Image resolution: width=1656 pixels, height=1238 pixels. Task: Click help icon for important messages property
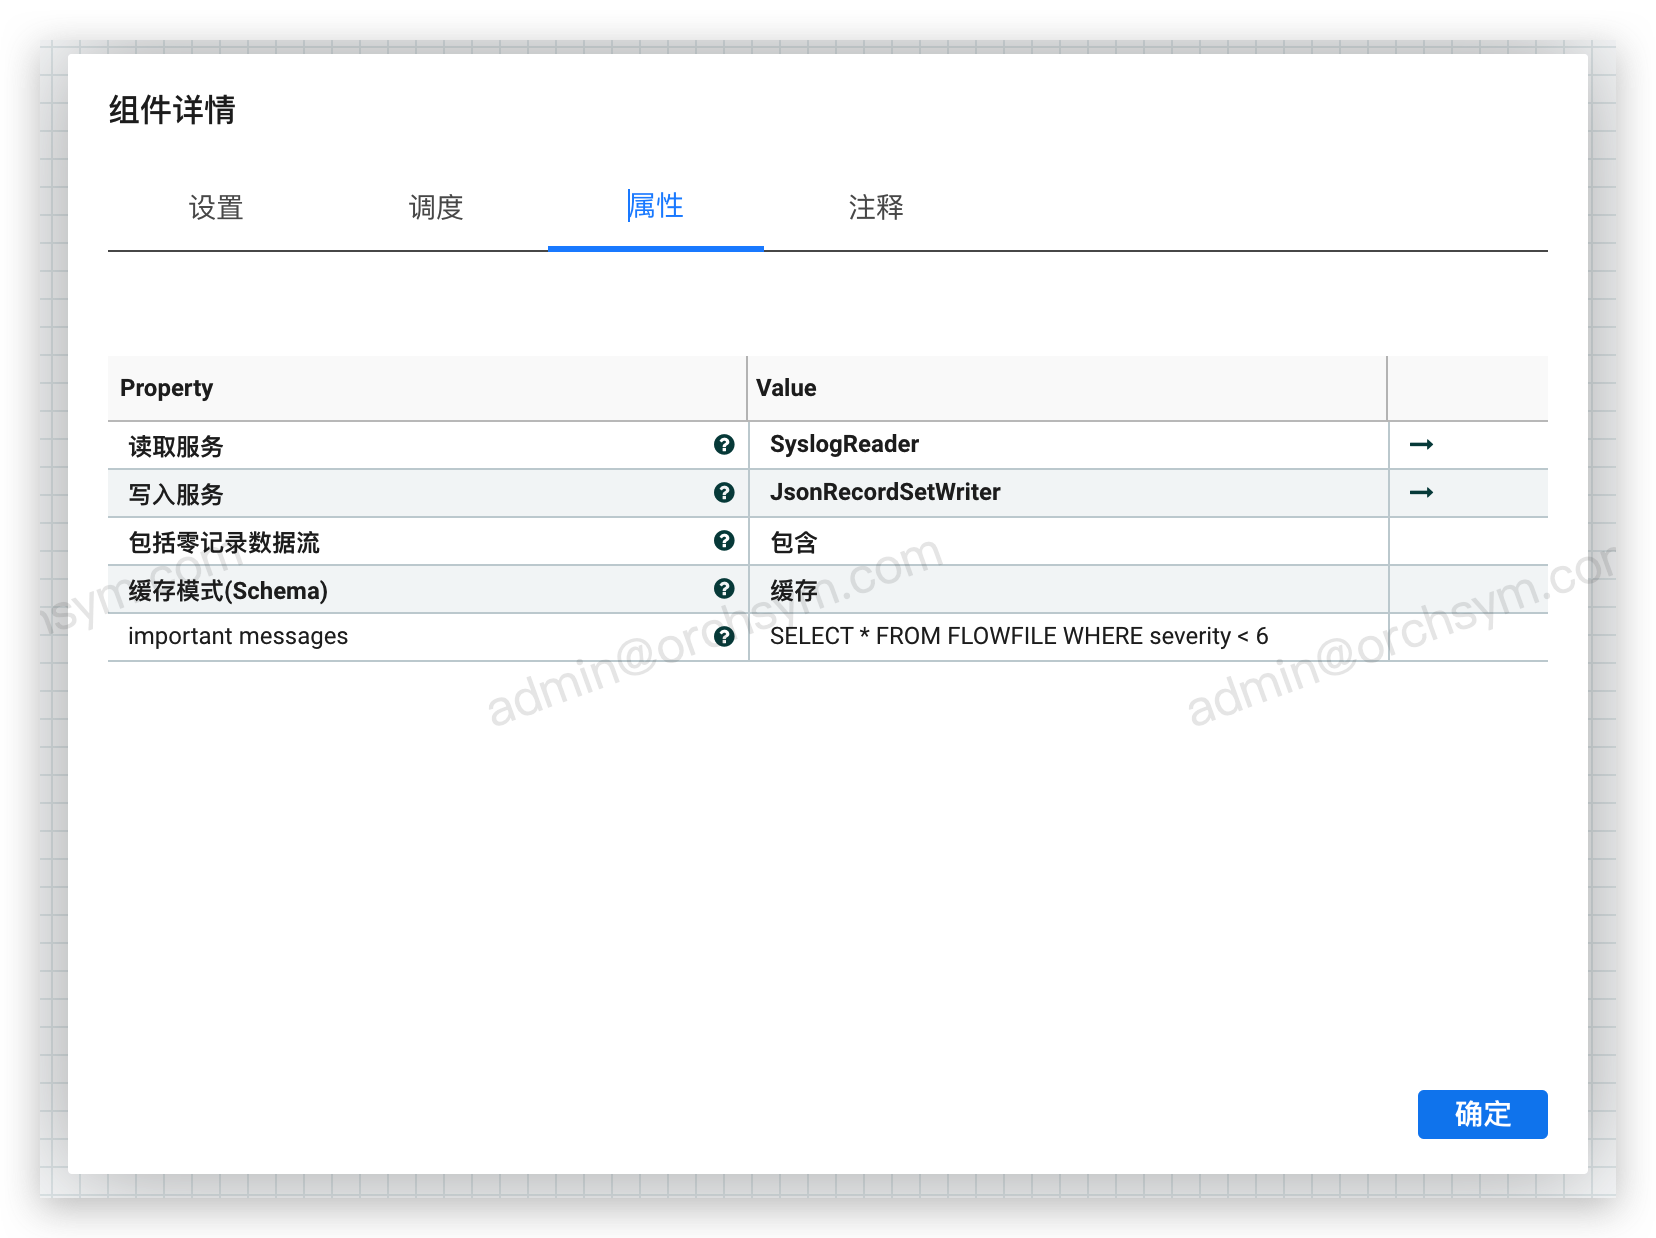pos(724,637)
